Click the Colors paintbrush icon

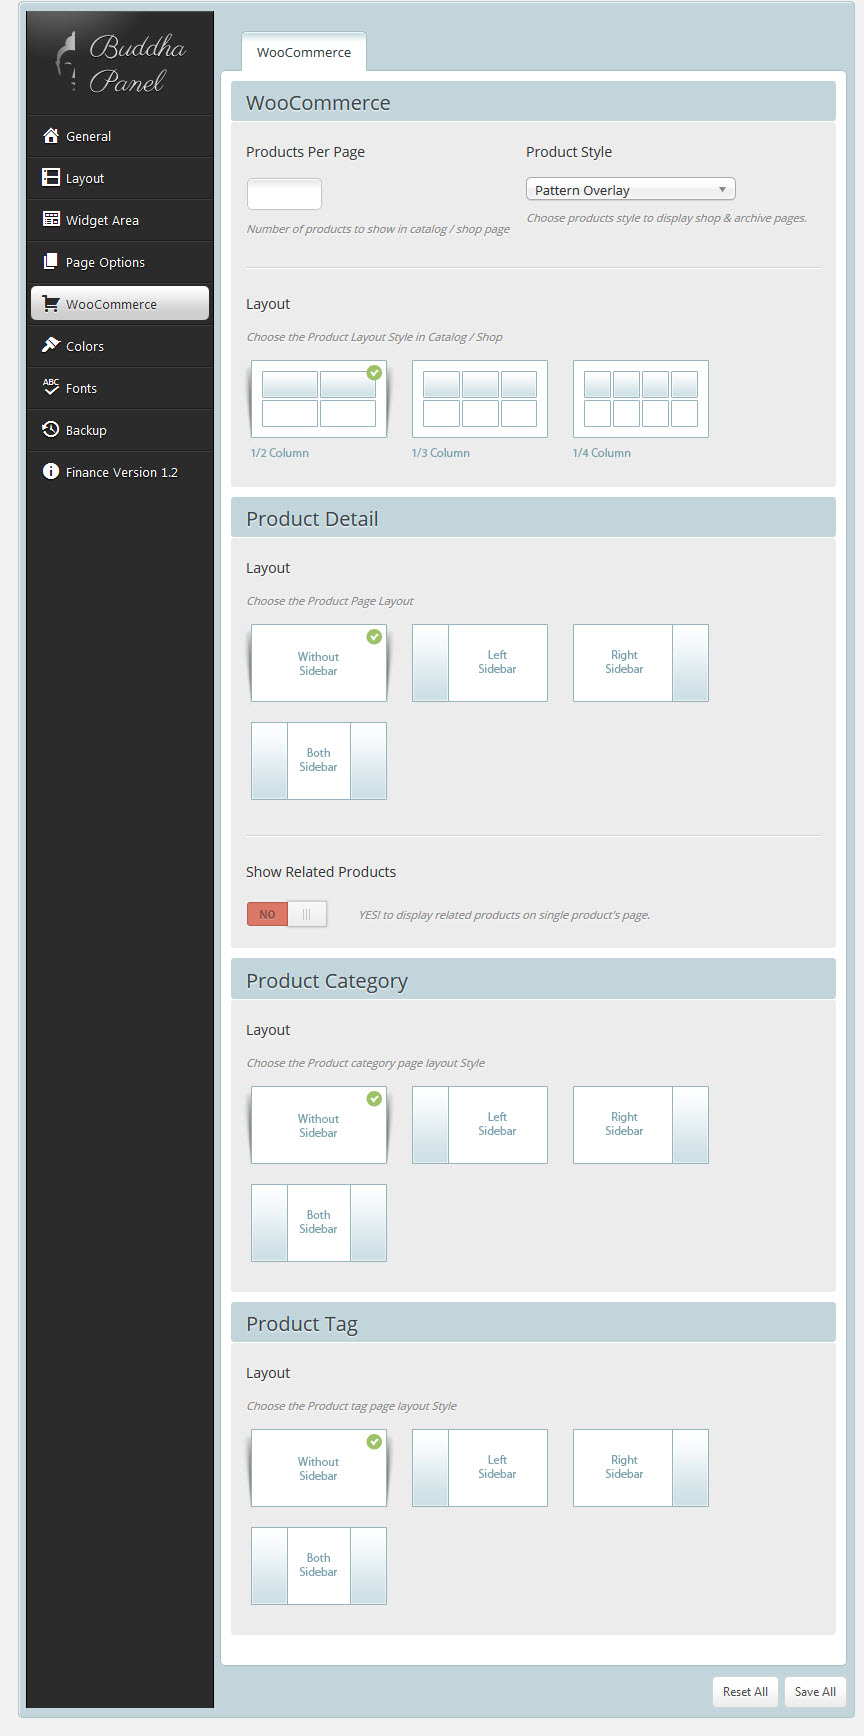point(51,345)
